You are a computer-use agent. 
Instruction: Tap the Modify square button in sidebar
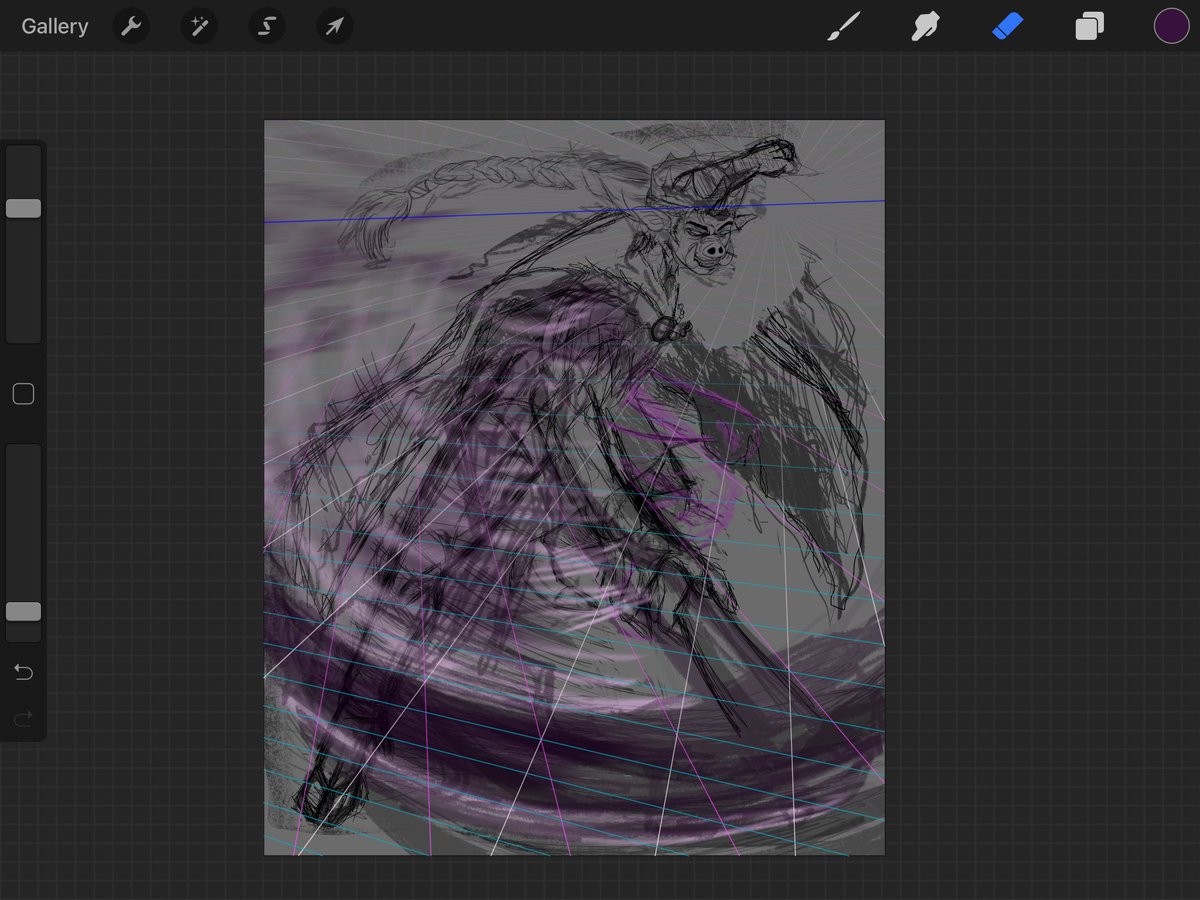coord(23,394)
